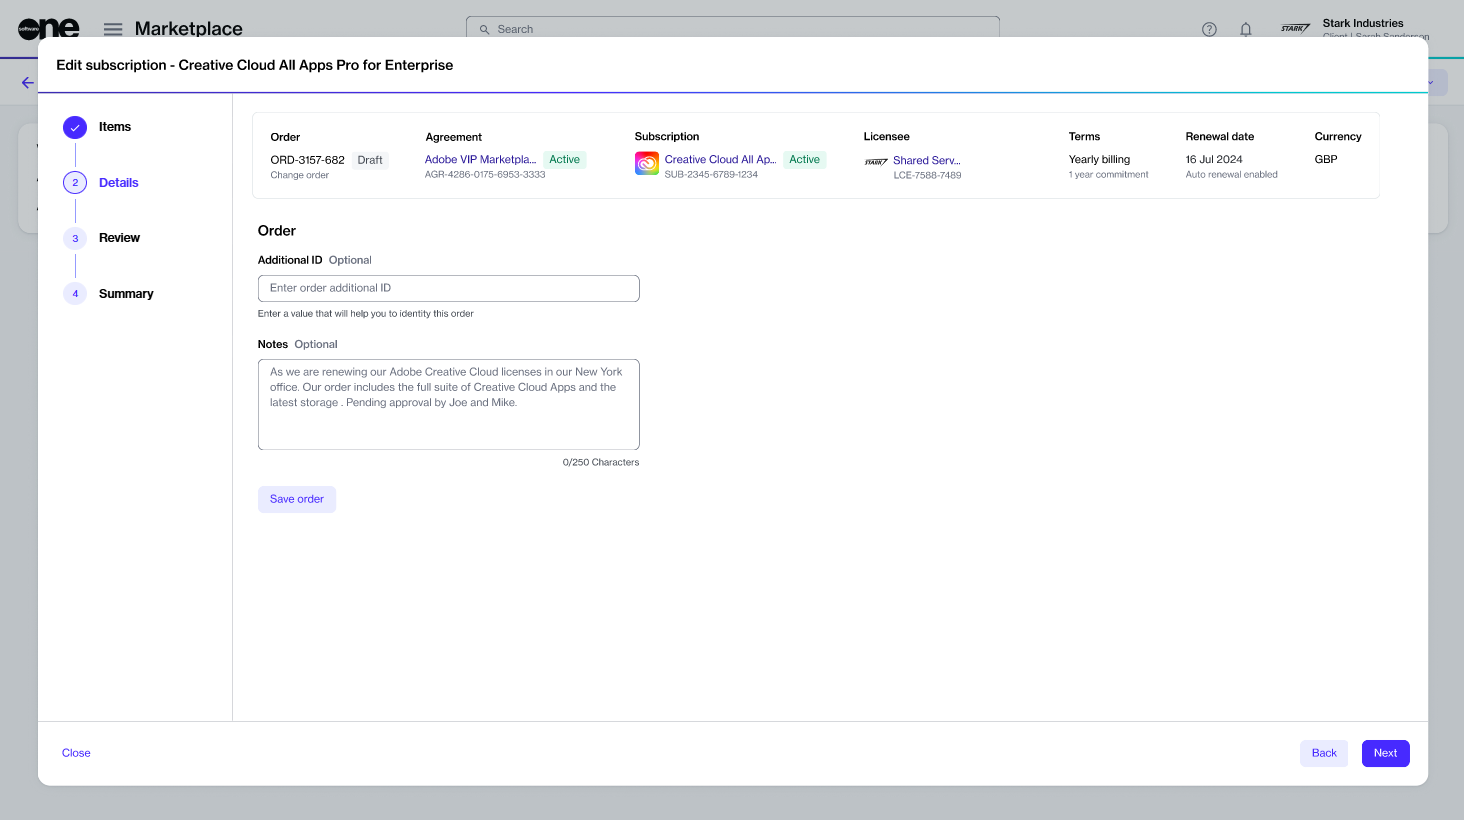Click the Back button
Viewport: 1464px width, 820px height.
point(1323,753)
